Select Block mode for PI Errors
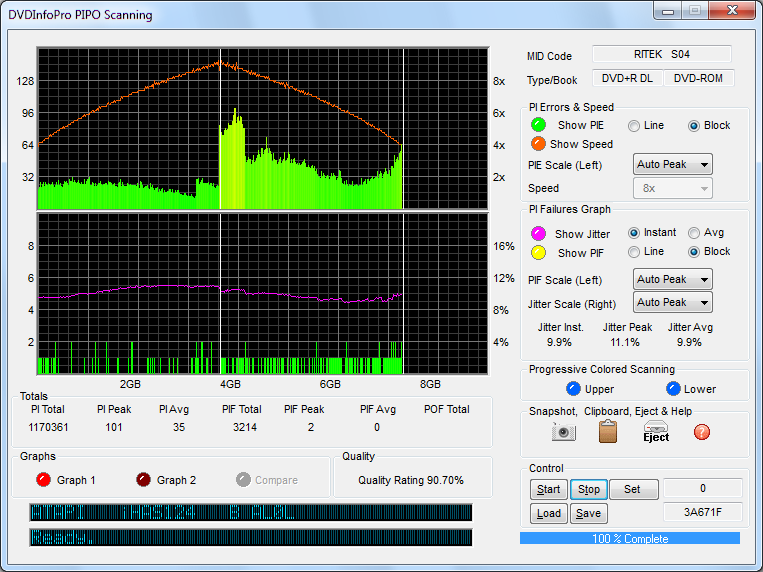Screen dimensions: 763x572 pos(694,126)
